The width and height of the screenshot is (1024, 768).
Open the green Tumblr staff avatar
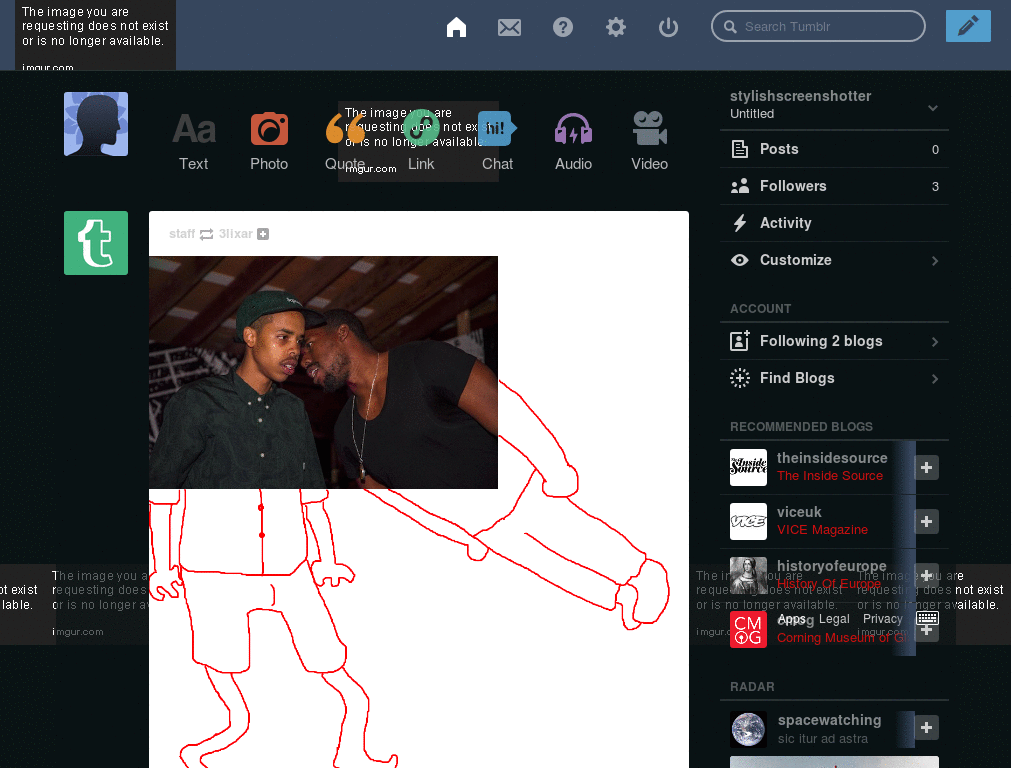coord(96,243)
